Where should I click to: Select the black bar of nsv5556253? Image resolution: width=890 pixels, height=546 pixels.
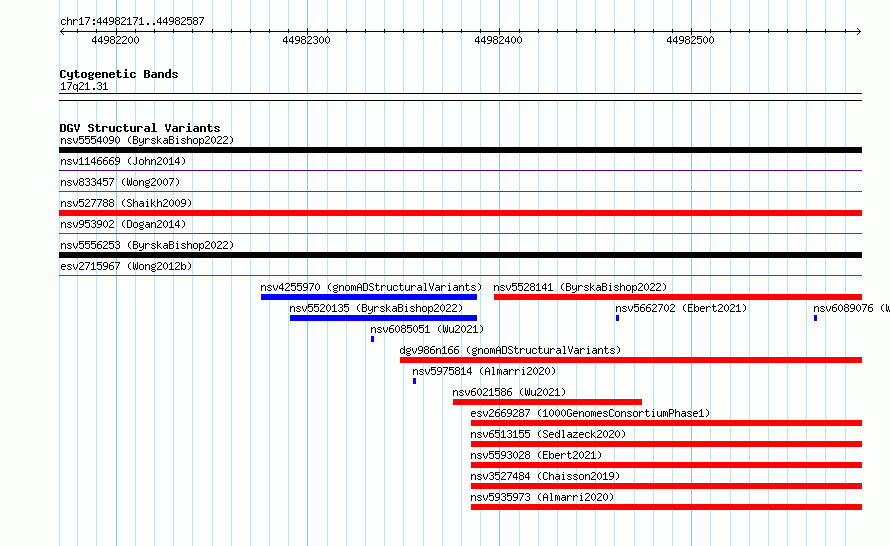[x=460, y=255]
